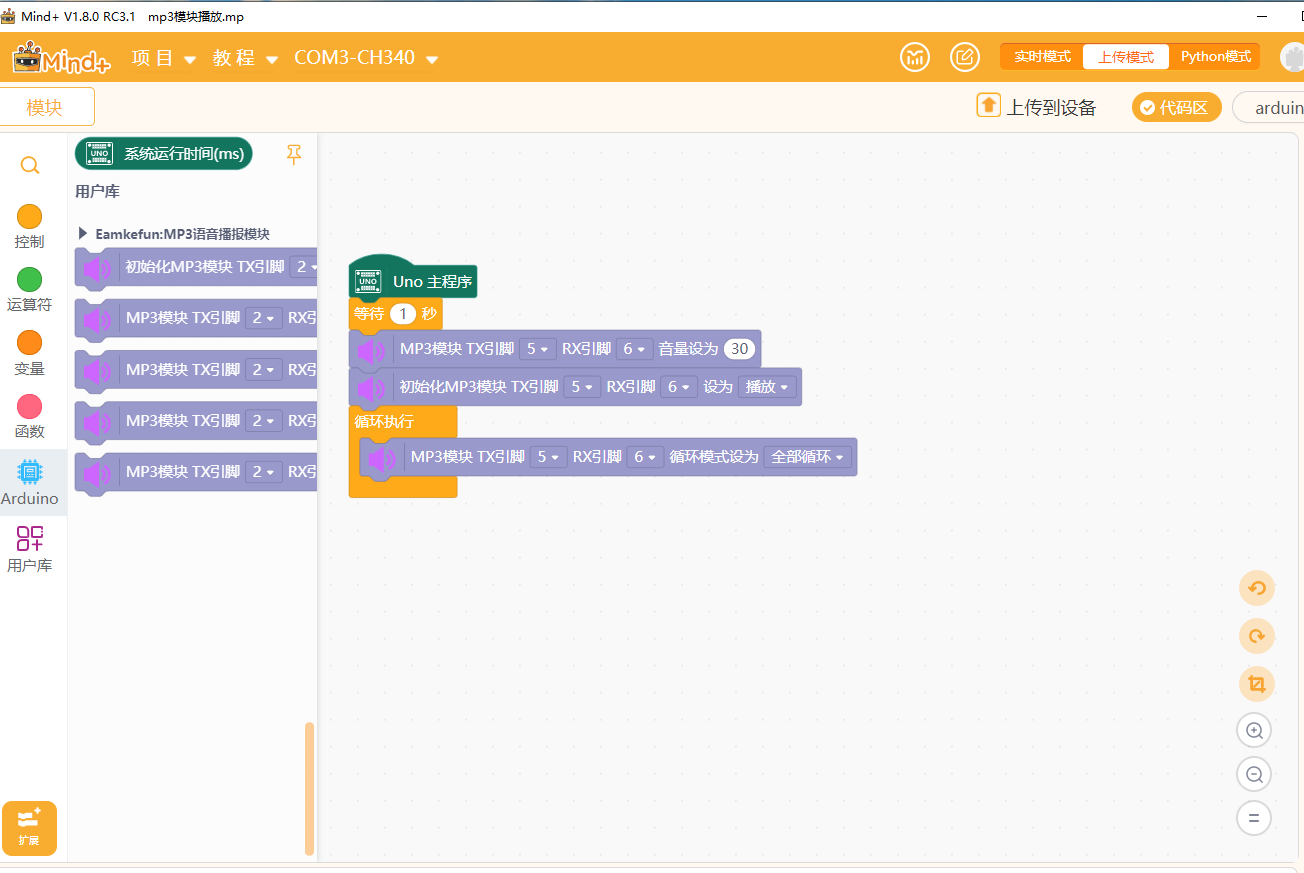This screenshot has height=873, width=1304.
Task: Open the 用户库 category in sidebar
Action: click(30, 548)
